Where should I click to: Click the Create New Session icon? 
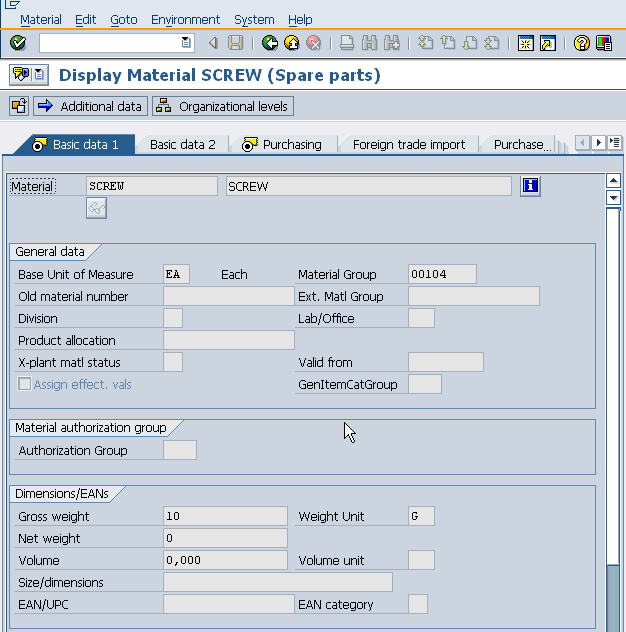tap(526, 43)
